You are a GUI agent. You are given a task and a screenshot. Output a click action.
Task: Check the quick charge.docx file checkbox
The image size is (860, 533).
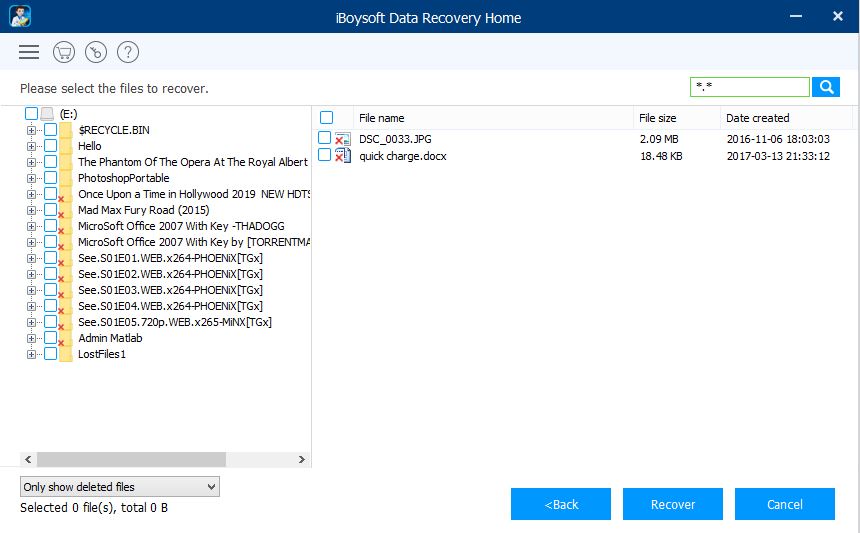click(x=325, y=155)
